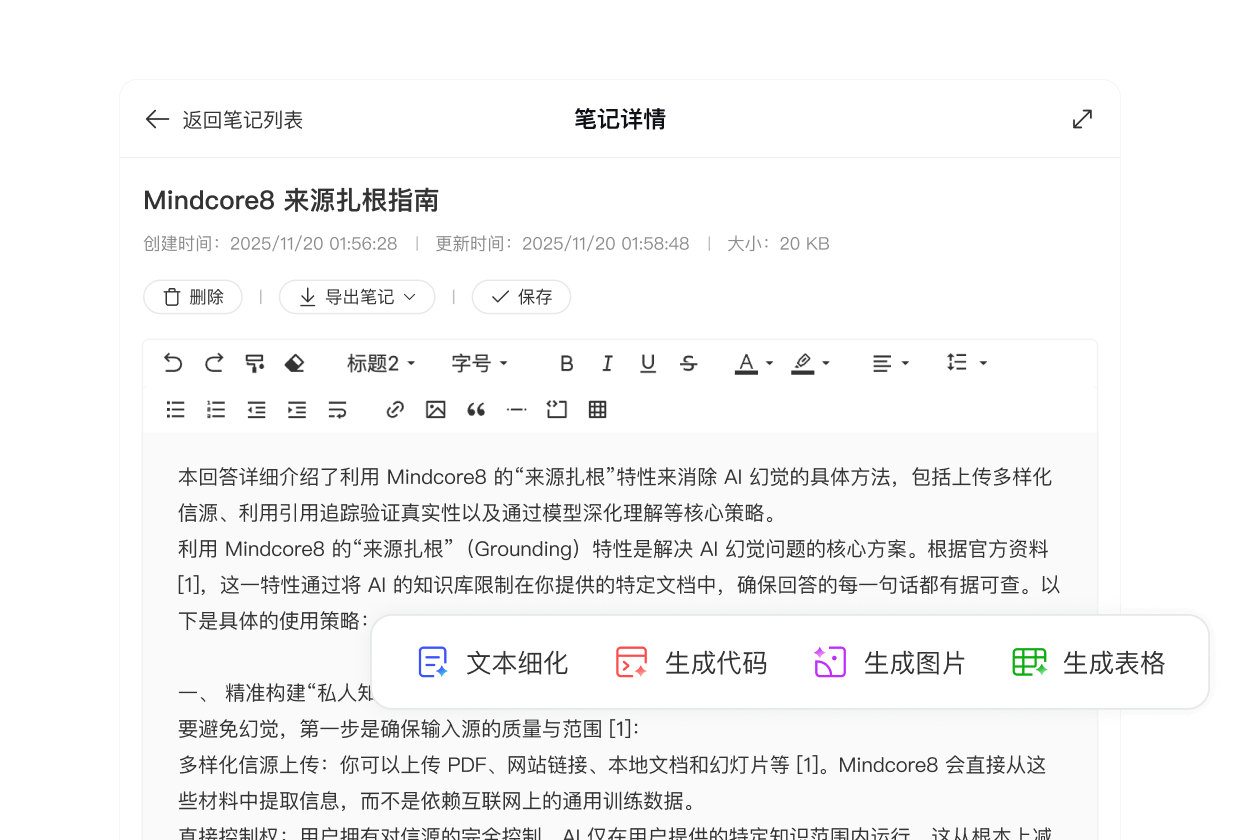
Task: Insert a hyperlink using the link icon
Action: [394, 409]
